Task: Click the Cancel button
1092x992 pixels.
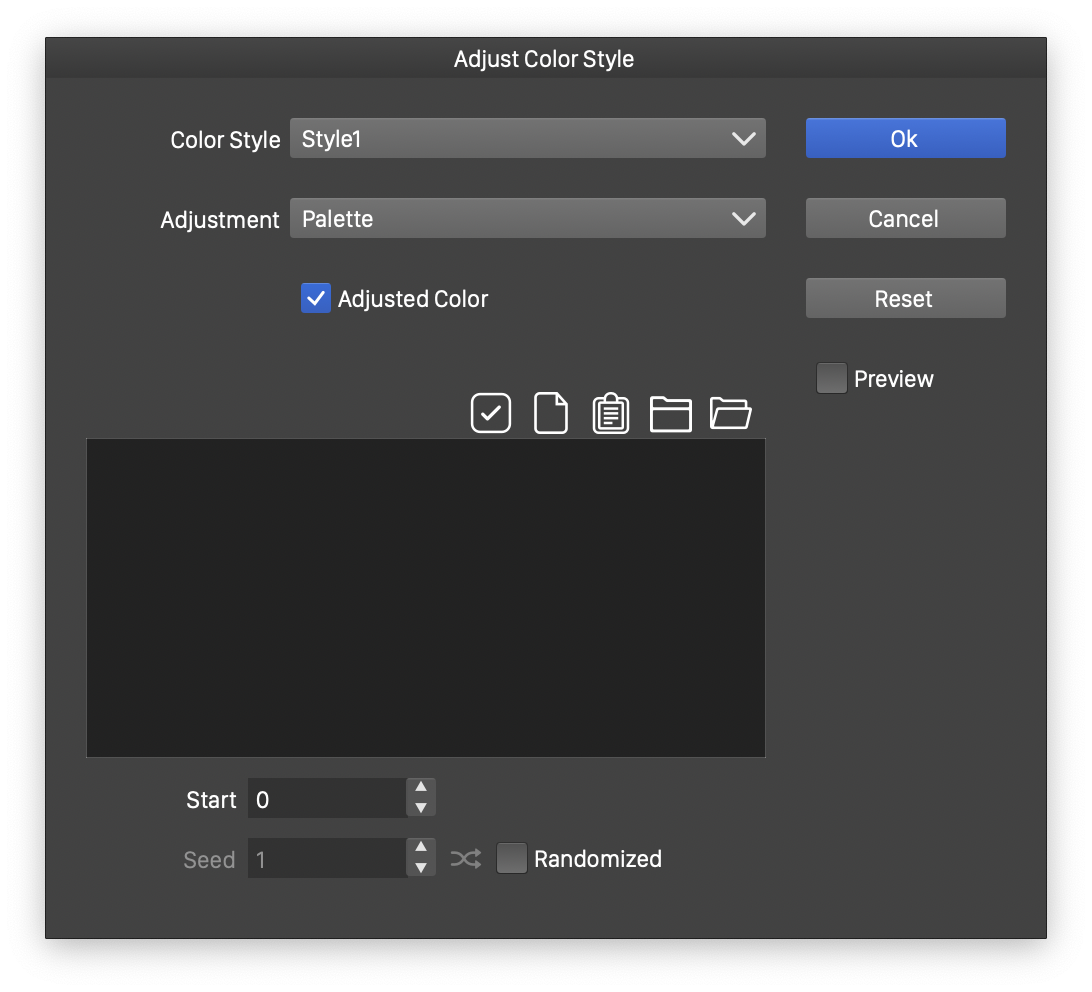Action: [x=905, y=219]
